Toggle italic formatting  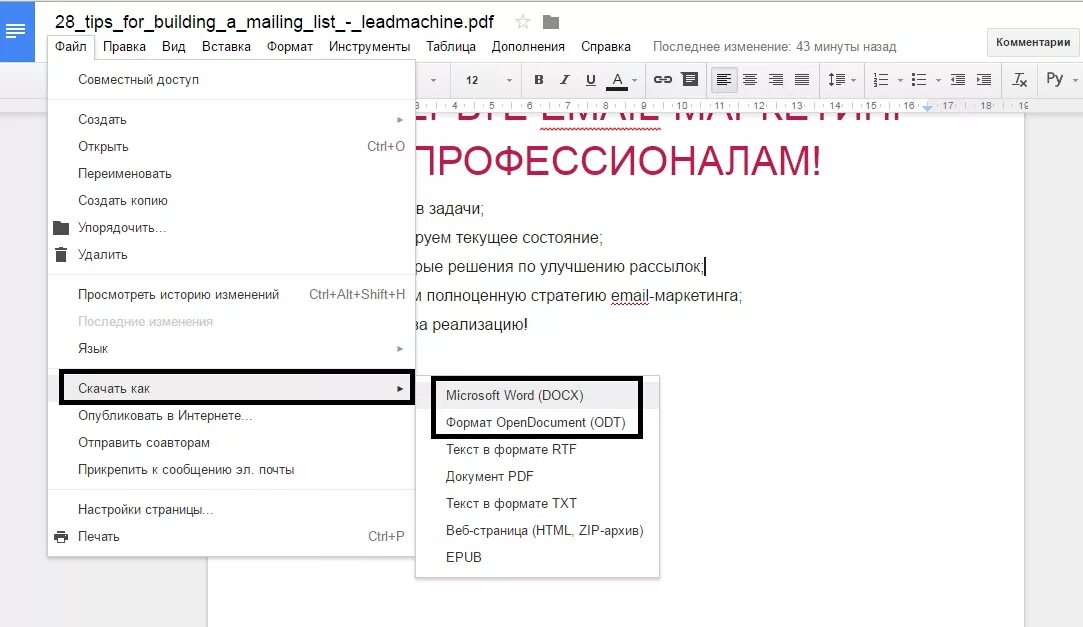[x=564, y=79]
